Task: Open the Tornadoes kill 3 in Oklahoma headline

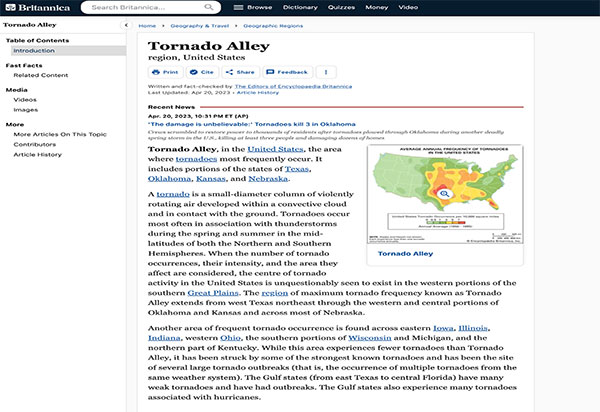Action: pyautogui.click(x=252, y=124)
